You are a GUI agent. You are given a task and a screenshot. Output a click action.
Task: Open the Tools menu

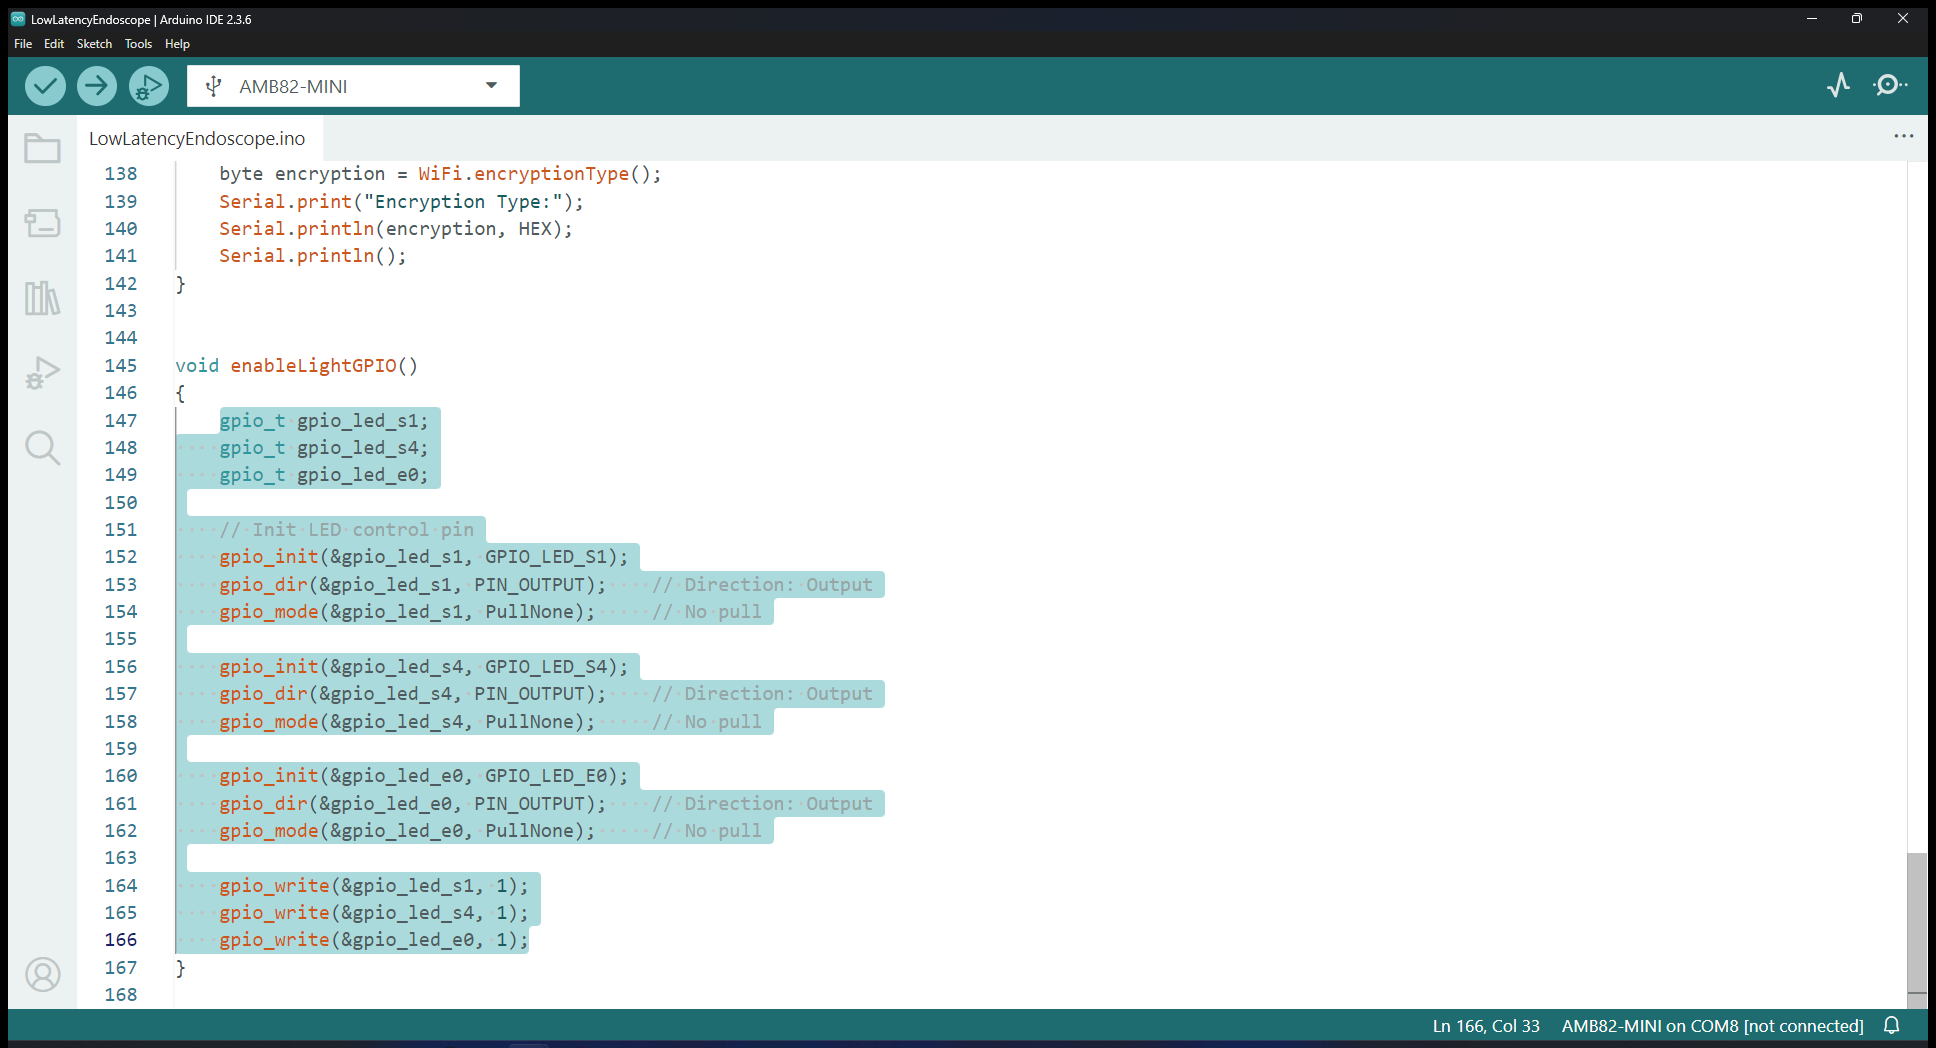138,44
